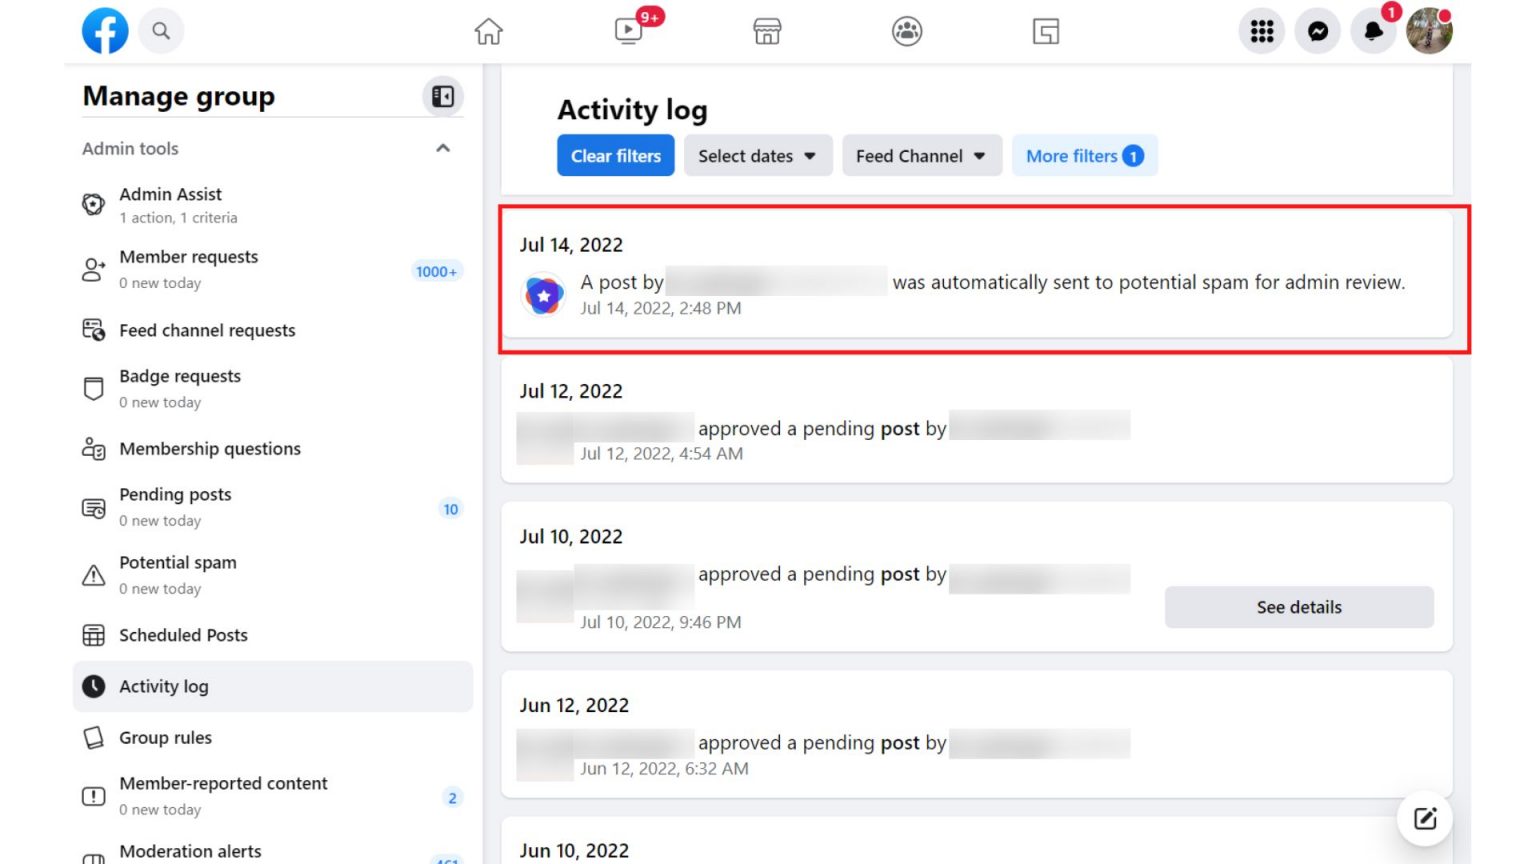Open Messenger
Image resolution: width=1536 pixels, height=864 pixels.
coord(1317,31)
